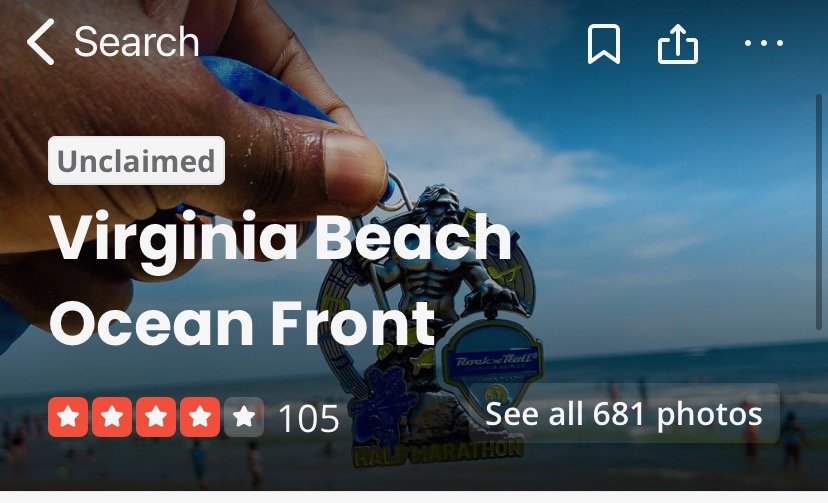Click the third red rating star
828x503 pixels.
click(x=156, y=417)
